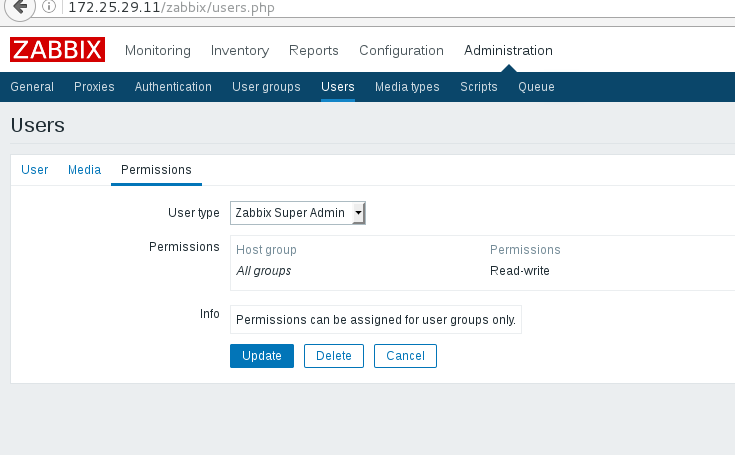Click the Cancel button
The image size is (735, 455).
[x=405, y=356]
